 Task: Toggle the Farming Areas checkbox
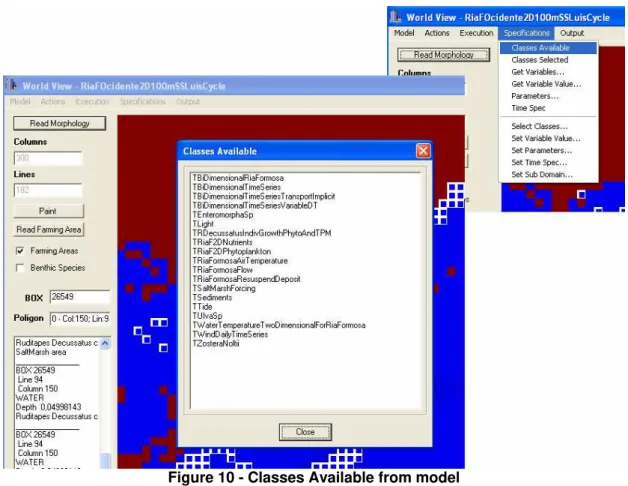(x=20, y=251)
